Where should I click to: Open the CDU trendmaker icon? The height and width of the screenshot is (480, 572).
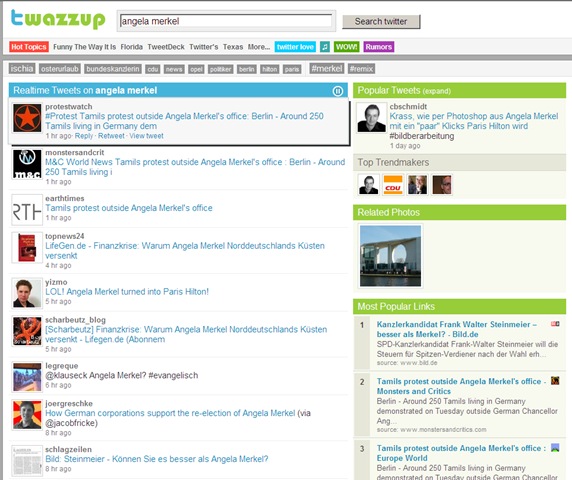point(393,185)
